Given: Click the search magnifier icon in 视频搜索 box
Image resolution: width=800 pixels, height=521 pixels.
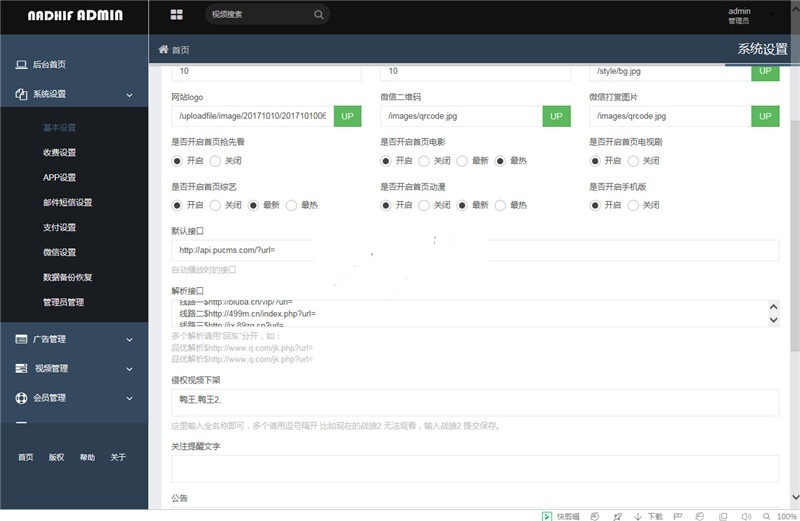Looking at the screenshot, I should (x=318, y=15).
